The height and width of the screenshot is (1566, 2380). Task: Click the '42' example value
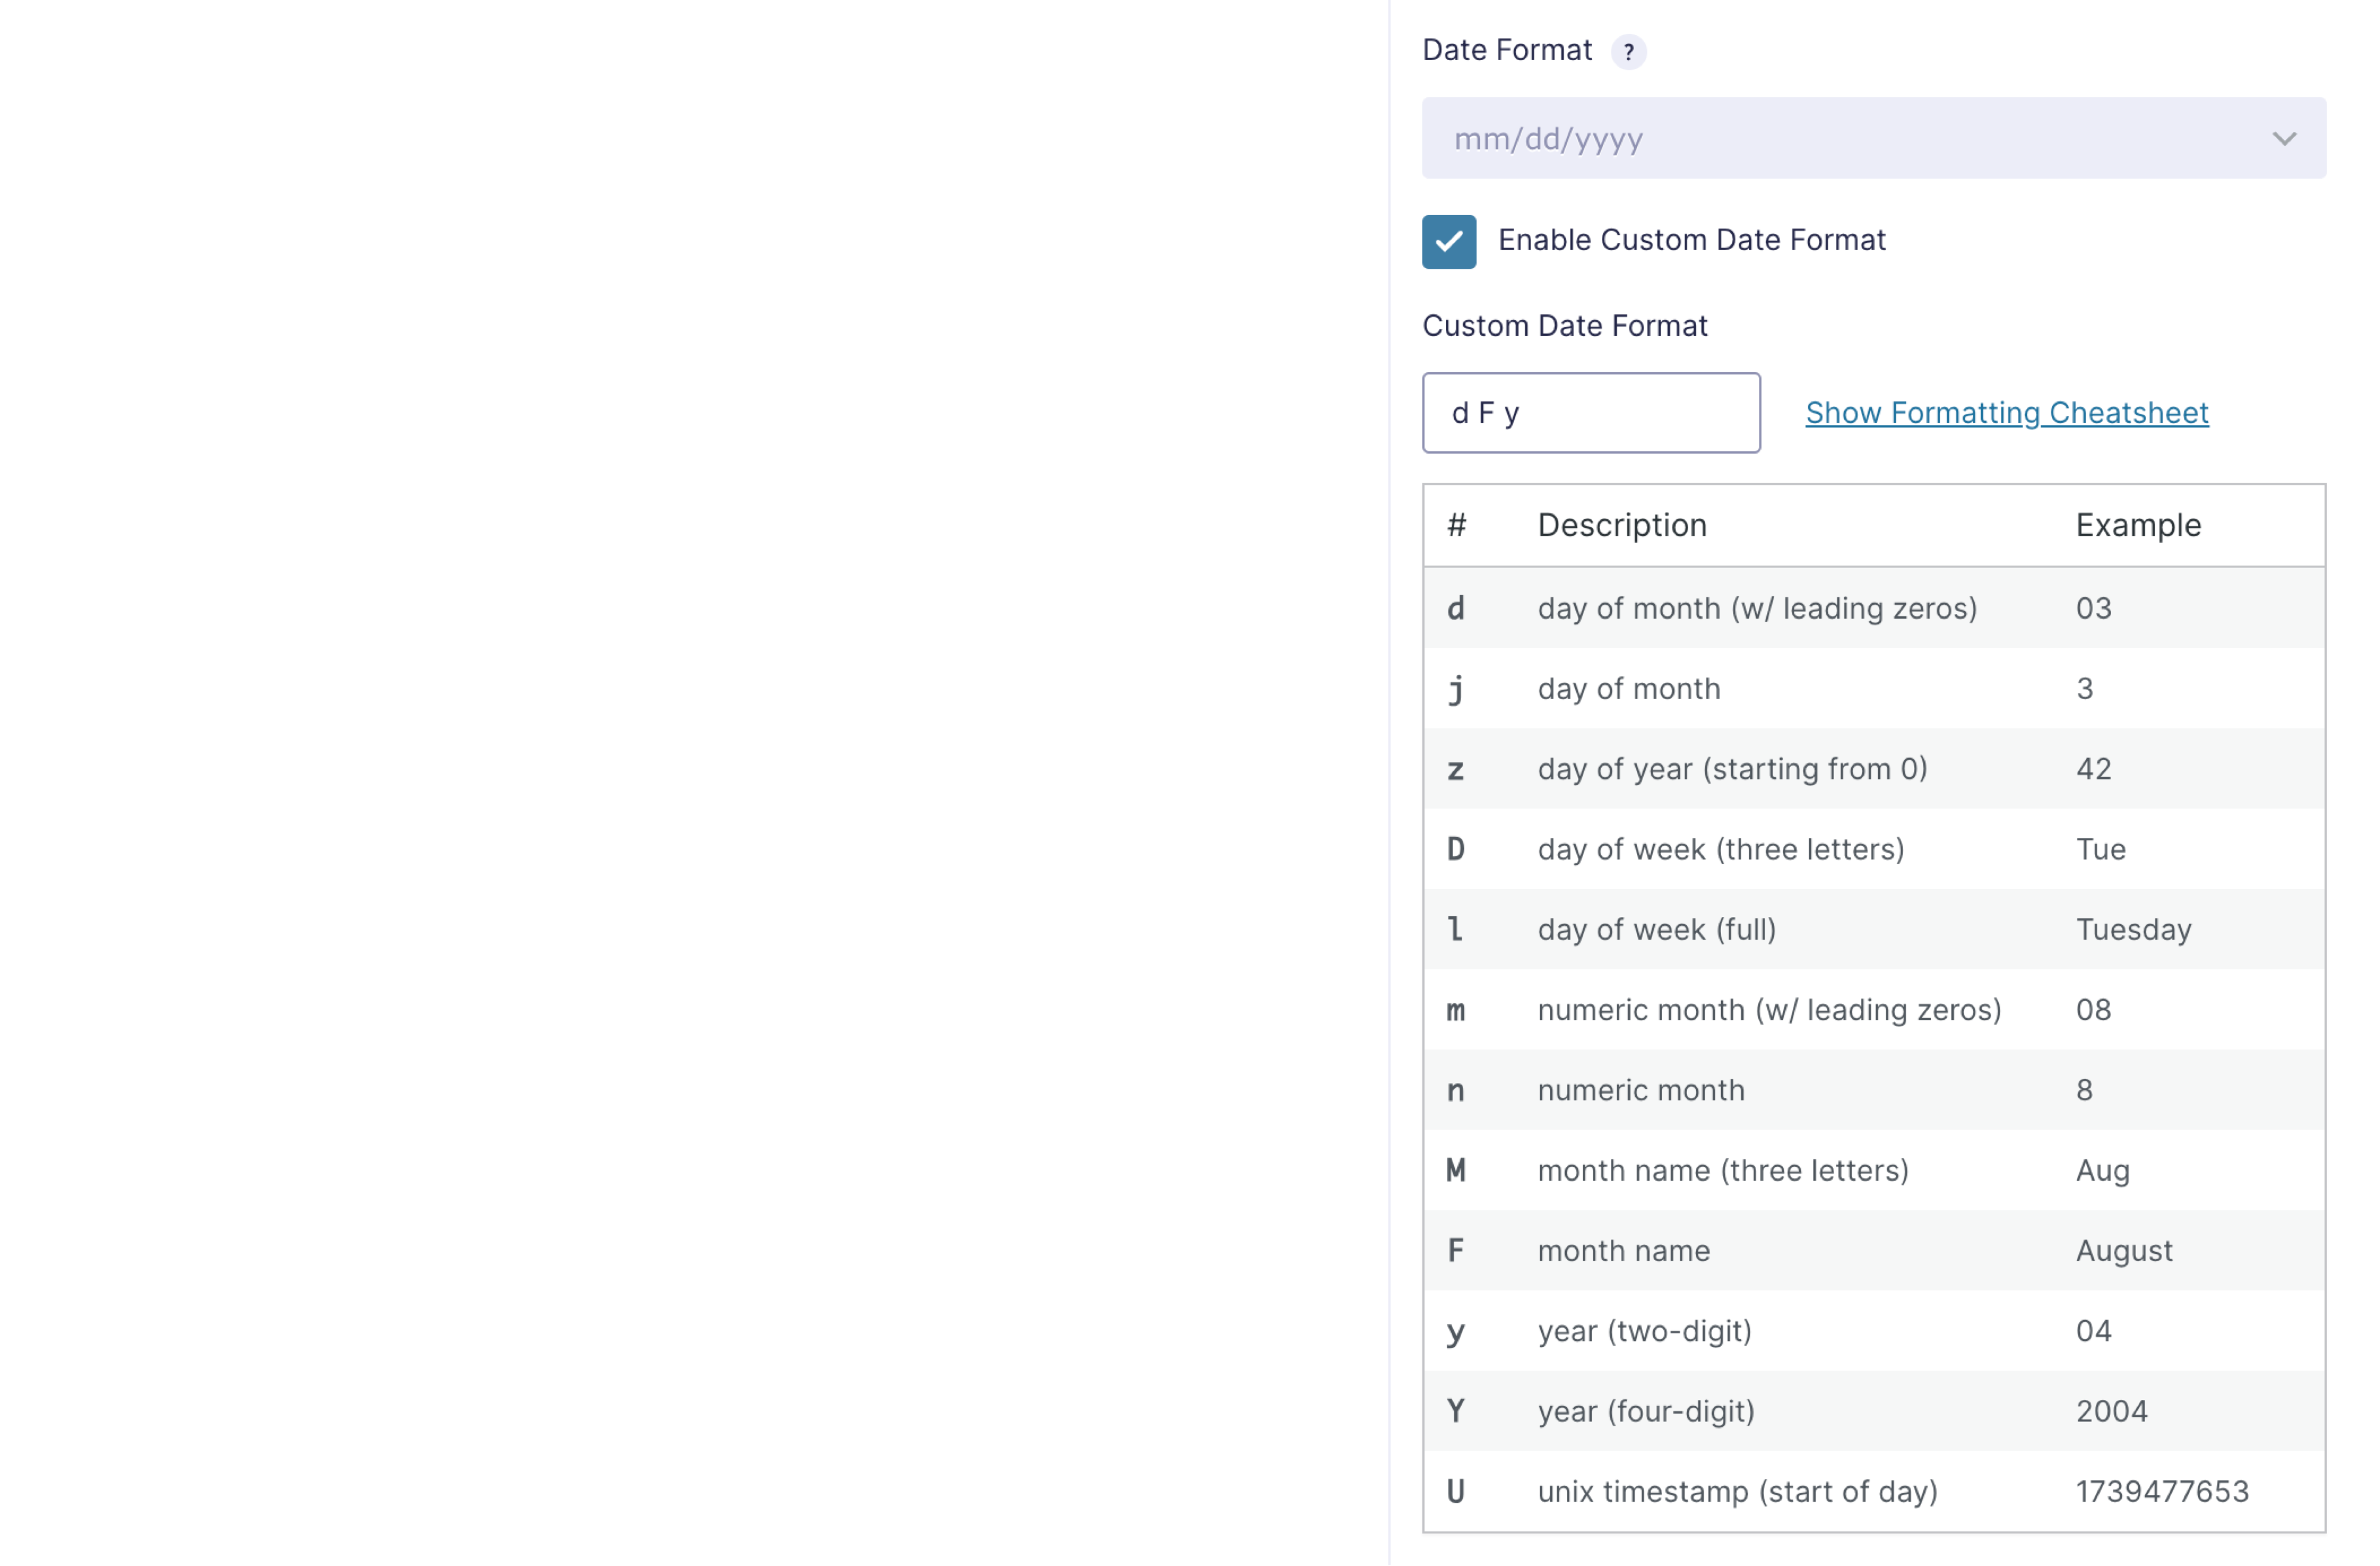coord(2093,769)
